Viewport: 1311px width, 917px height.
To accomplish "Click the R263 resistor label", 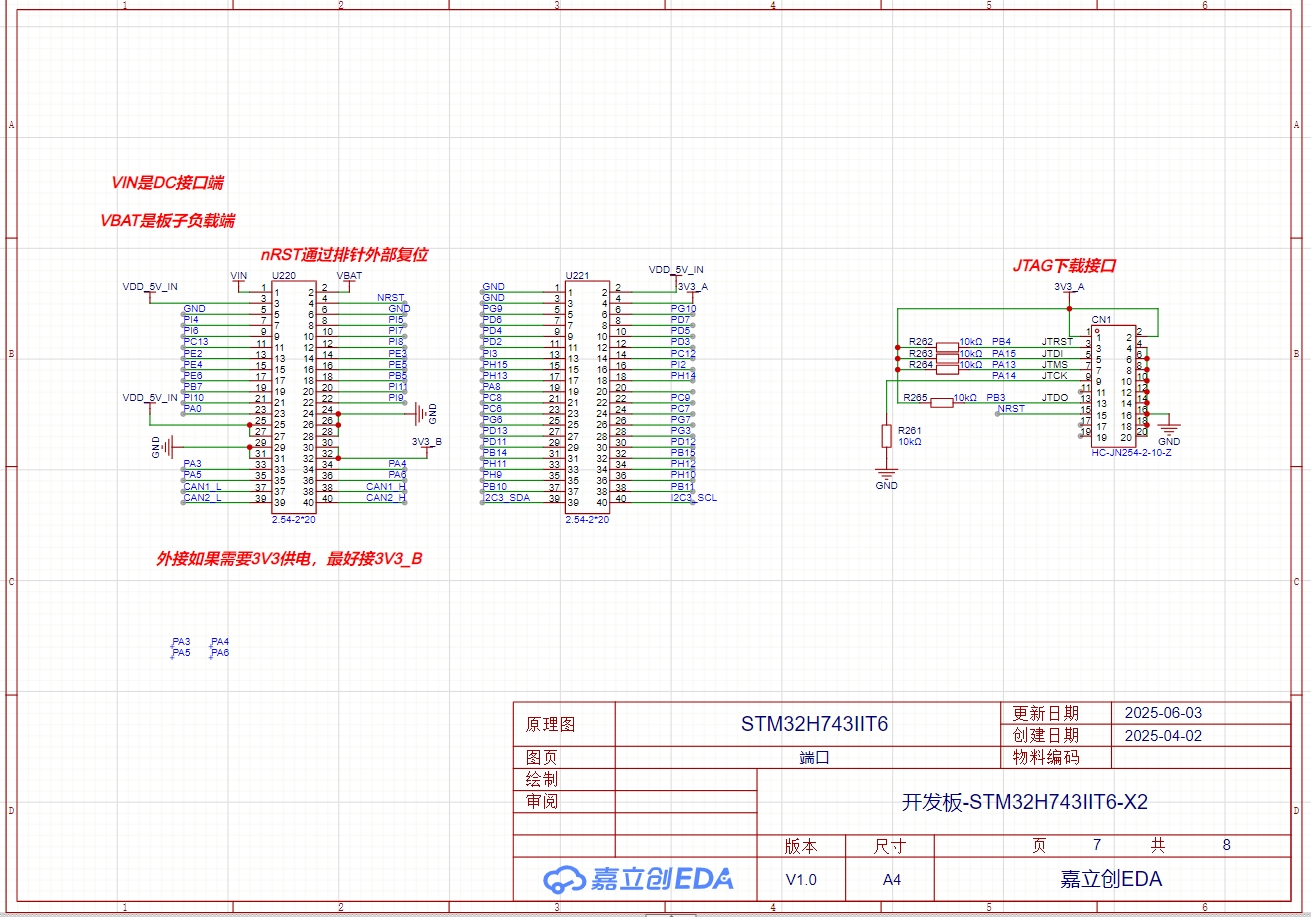I will point(921,353).
